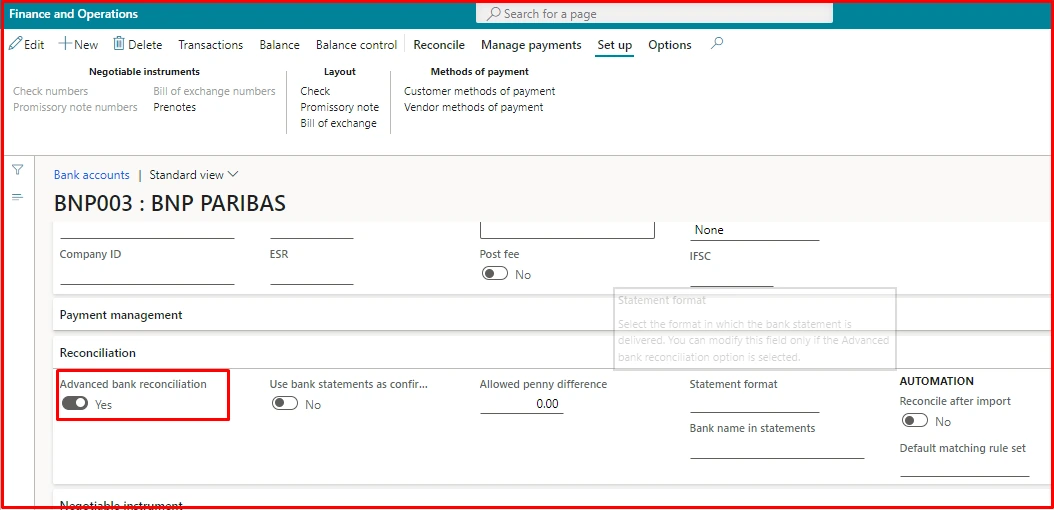Click the IFSC field
The image size is (1054, 510).
[731, 278]
